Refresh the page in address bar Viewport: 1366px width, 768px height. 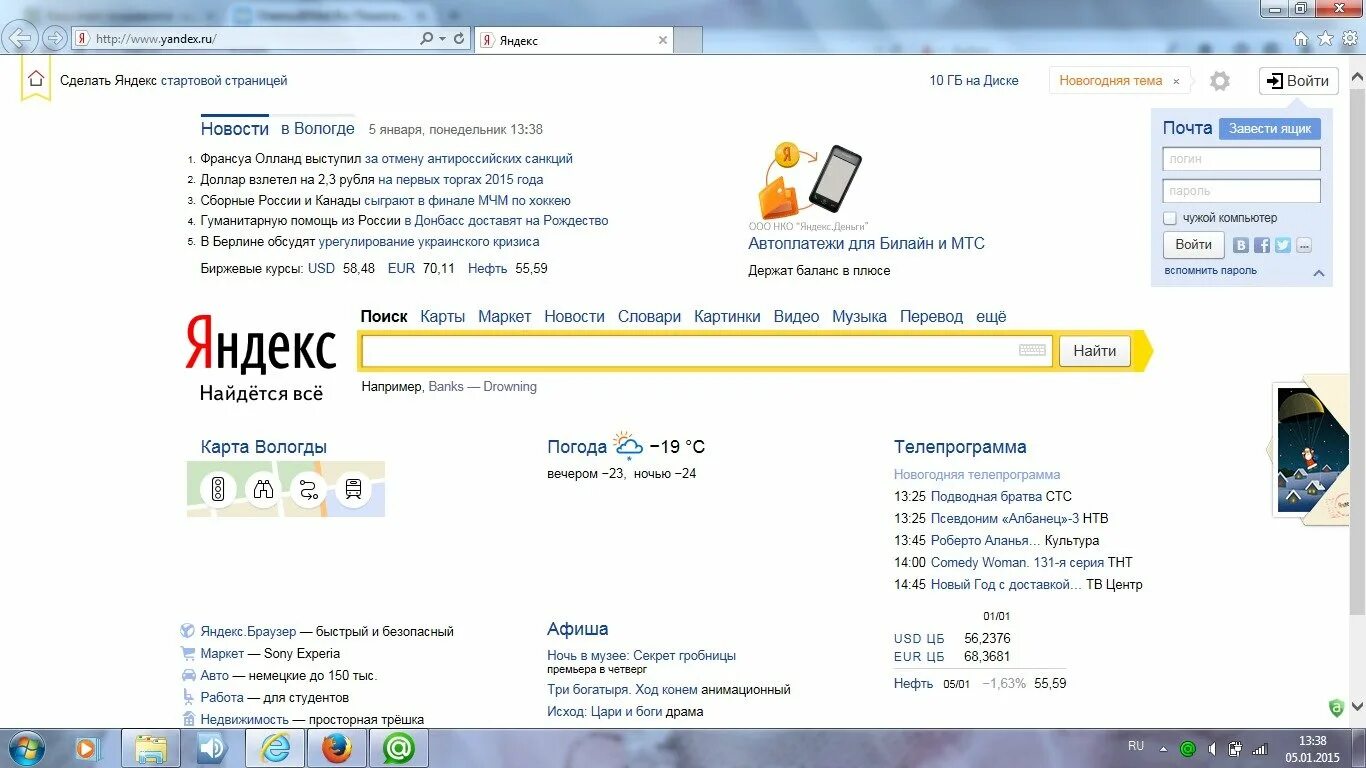tap(459, 39)
